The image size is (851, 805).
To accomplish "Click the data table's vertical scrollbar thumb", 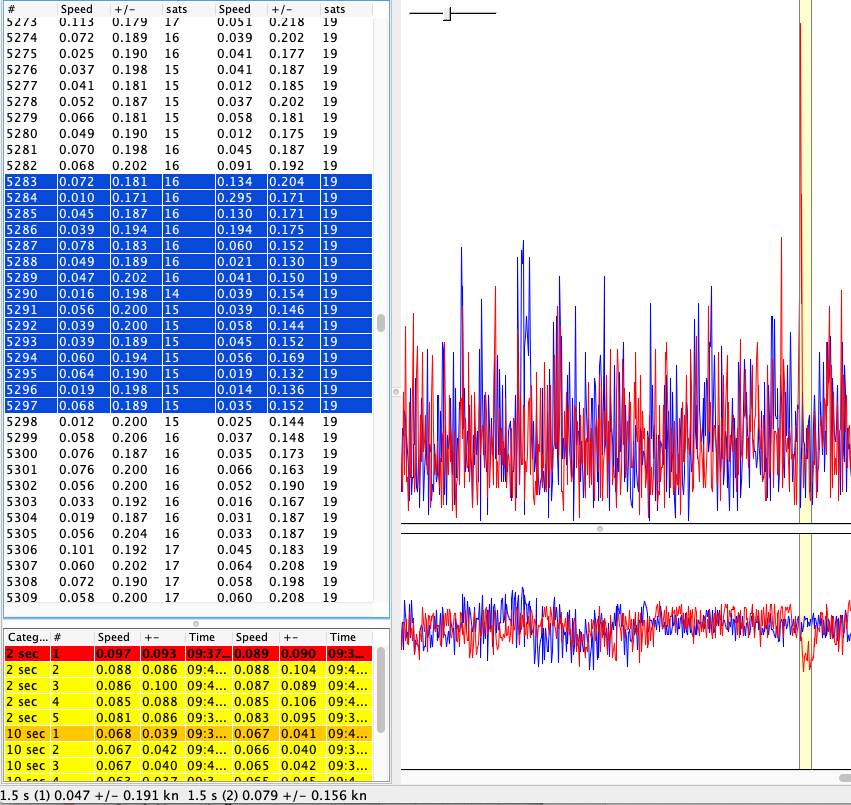I will [380, 323].
